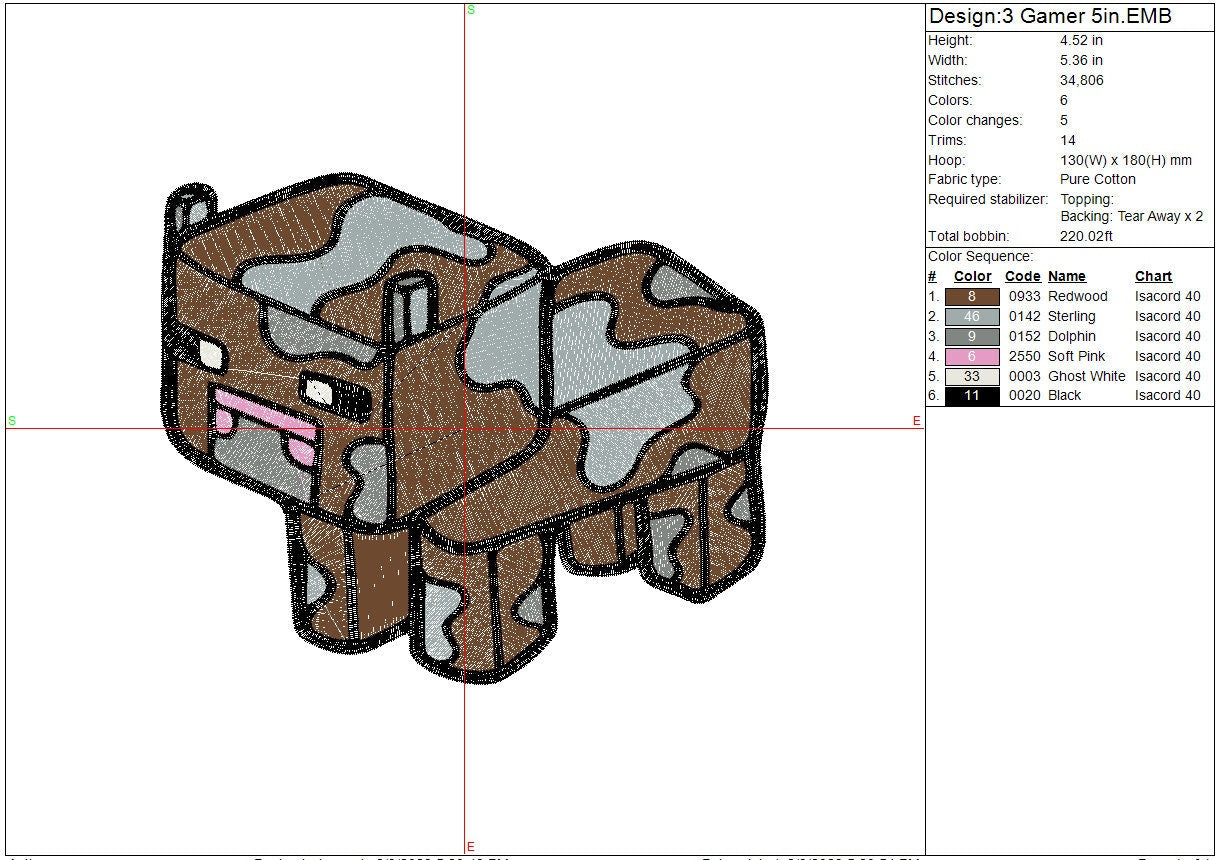Click the design title '3 Gamer 5in.EMB'
1219x860 pixels.
[x=1050, y=17]
